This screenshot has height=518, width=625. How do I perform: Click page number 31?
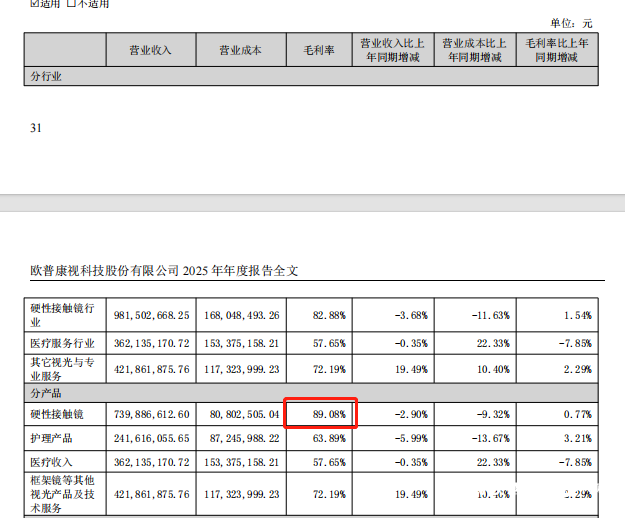[x=37, y=128]
